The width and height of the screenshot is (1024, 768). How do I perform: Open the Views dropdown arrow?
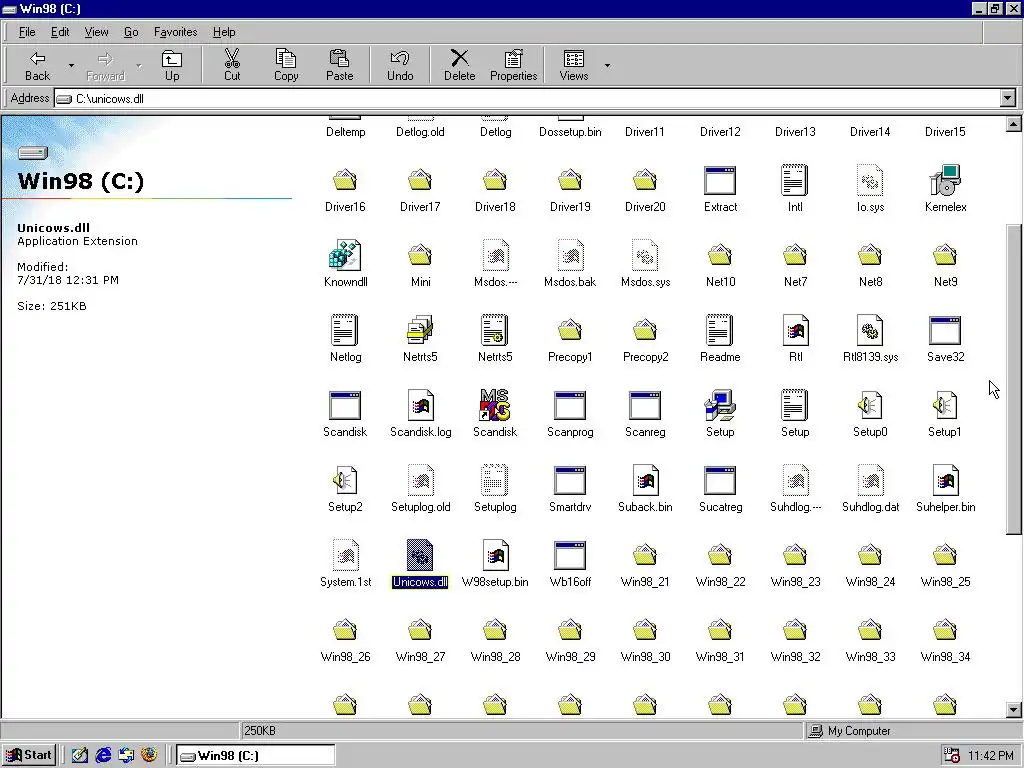[607, 65]
